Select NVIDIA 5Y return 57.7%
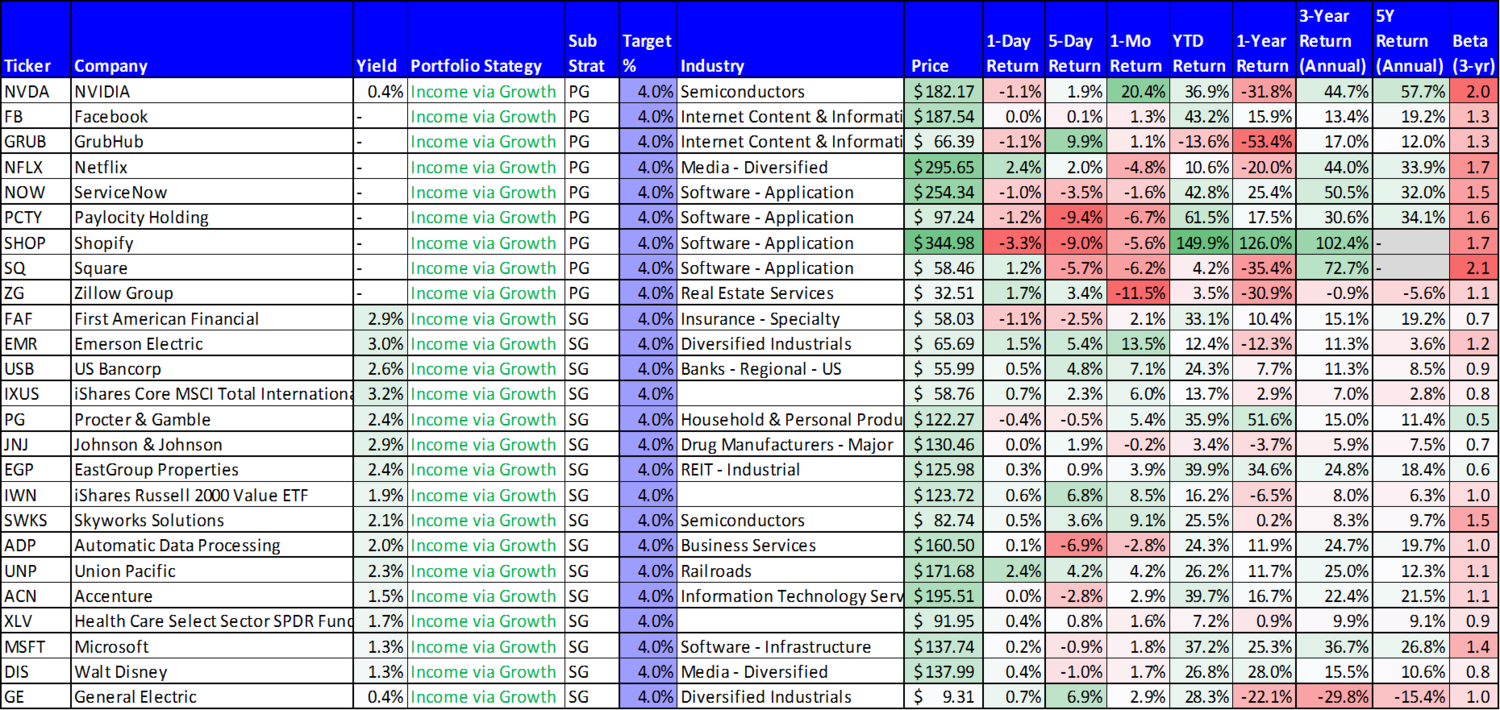Image resolution: width=1500 pixels, height=710 pixels. (x=1410, y=91)
